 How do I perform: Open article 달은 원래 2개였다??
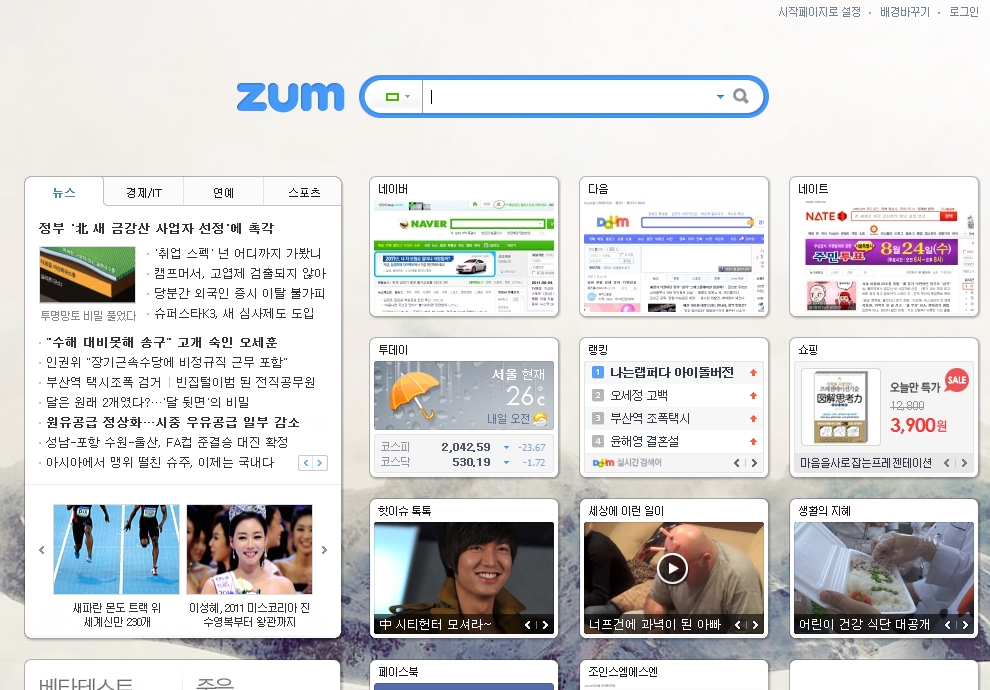click(x=148, y=402)
